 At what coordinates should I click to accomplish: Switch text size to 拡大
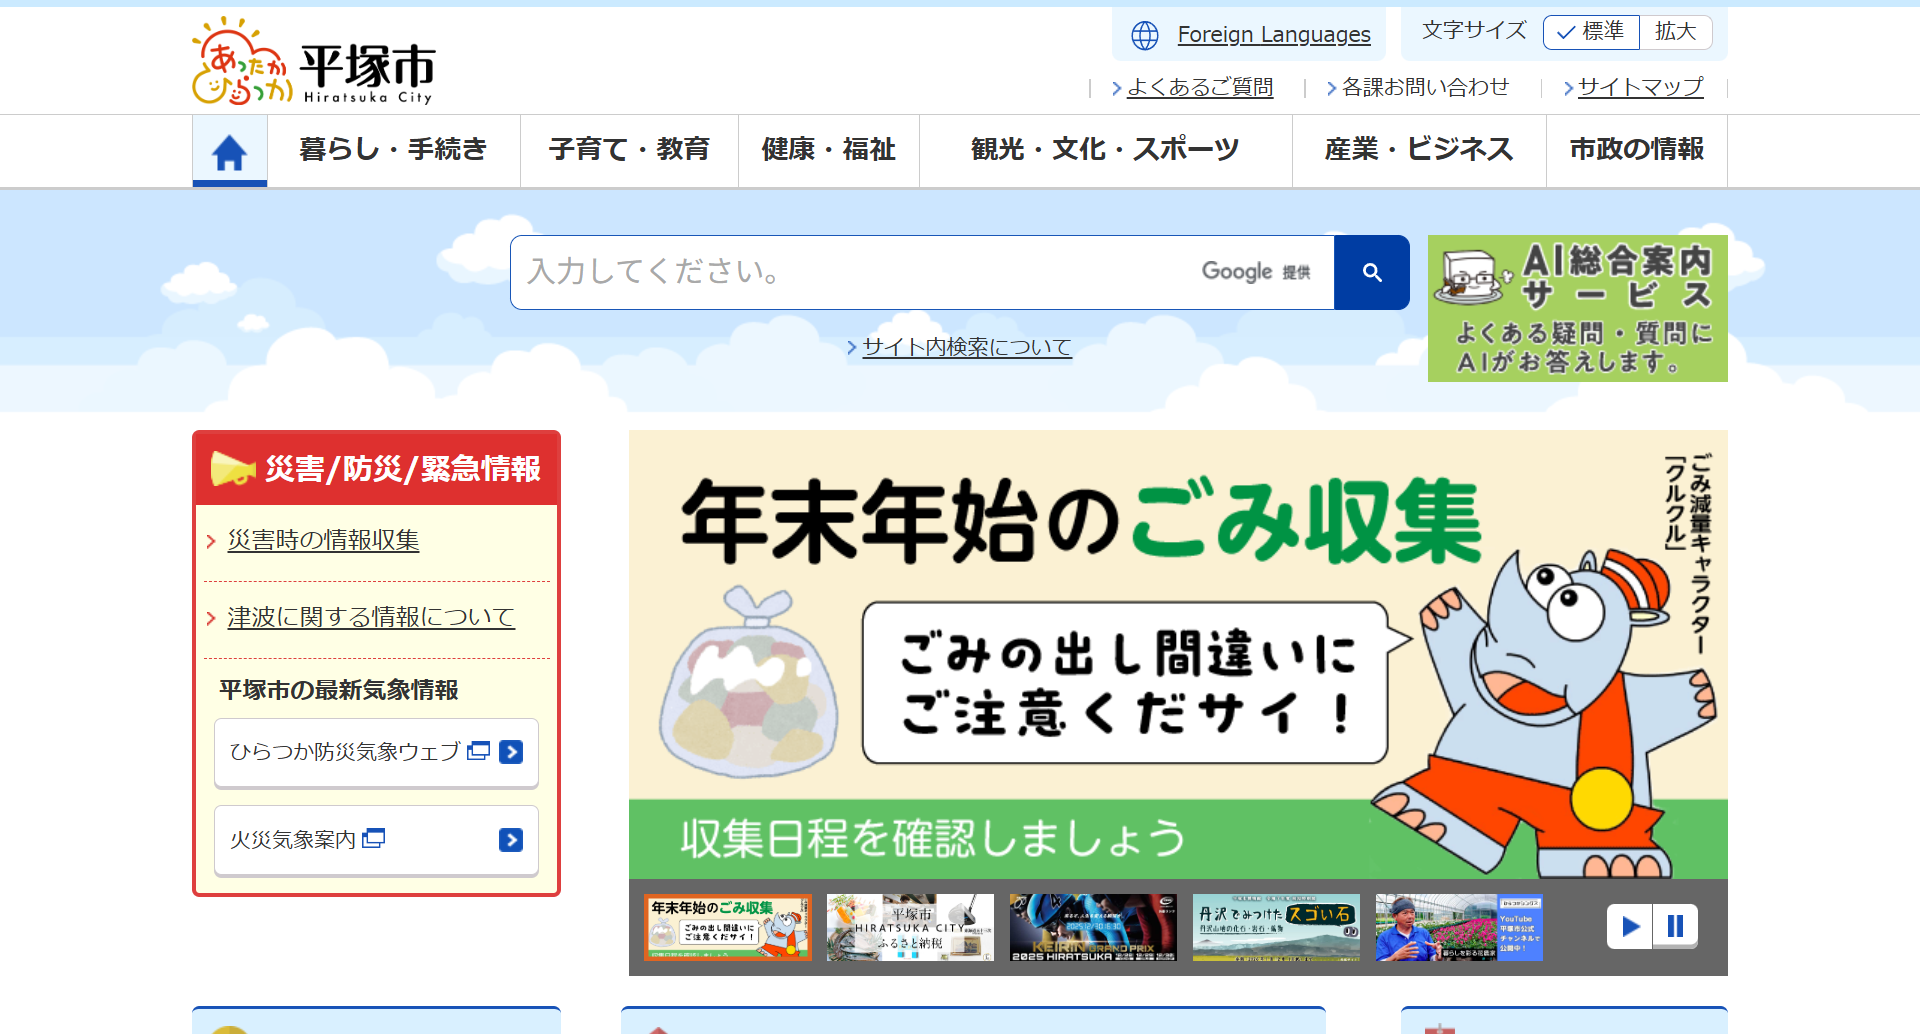point(1675,32)
